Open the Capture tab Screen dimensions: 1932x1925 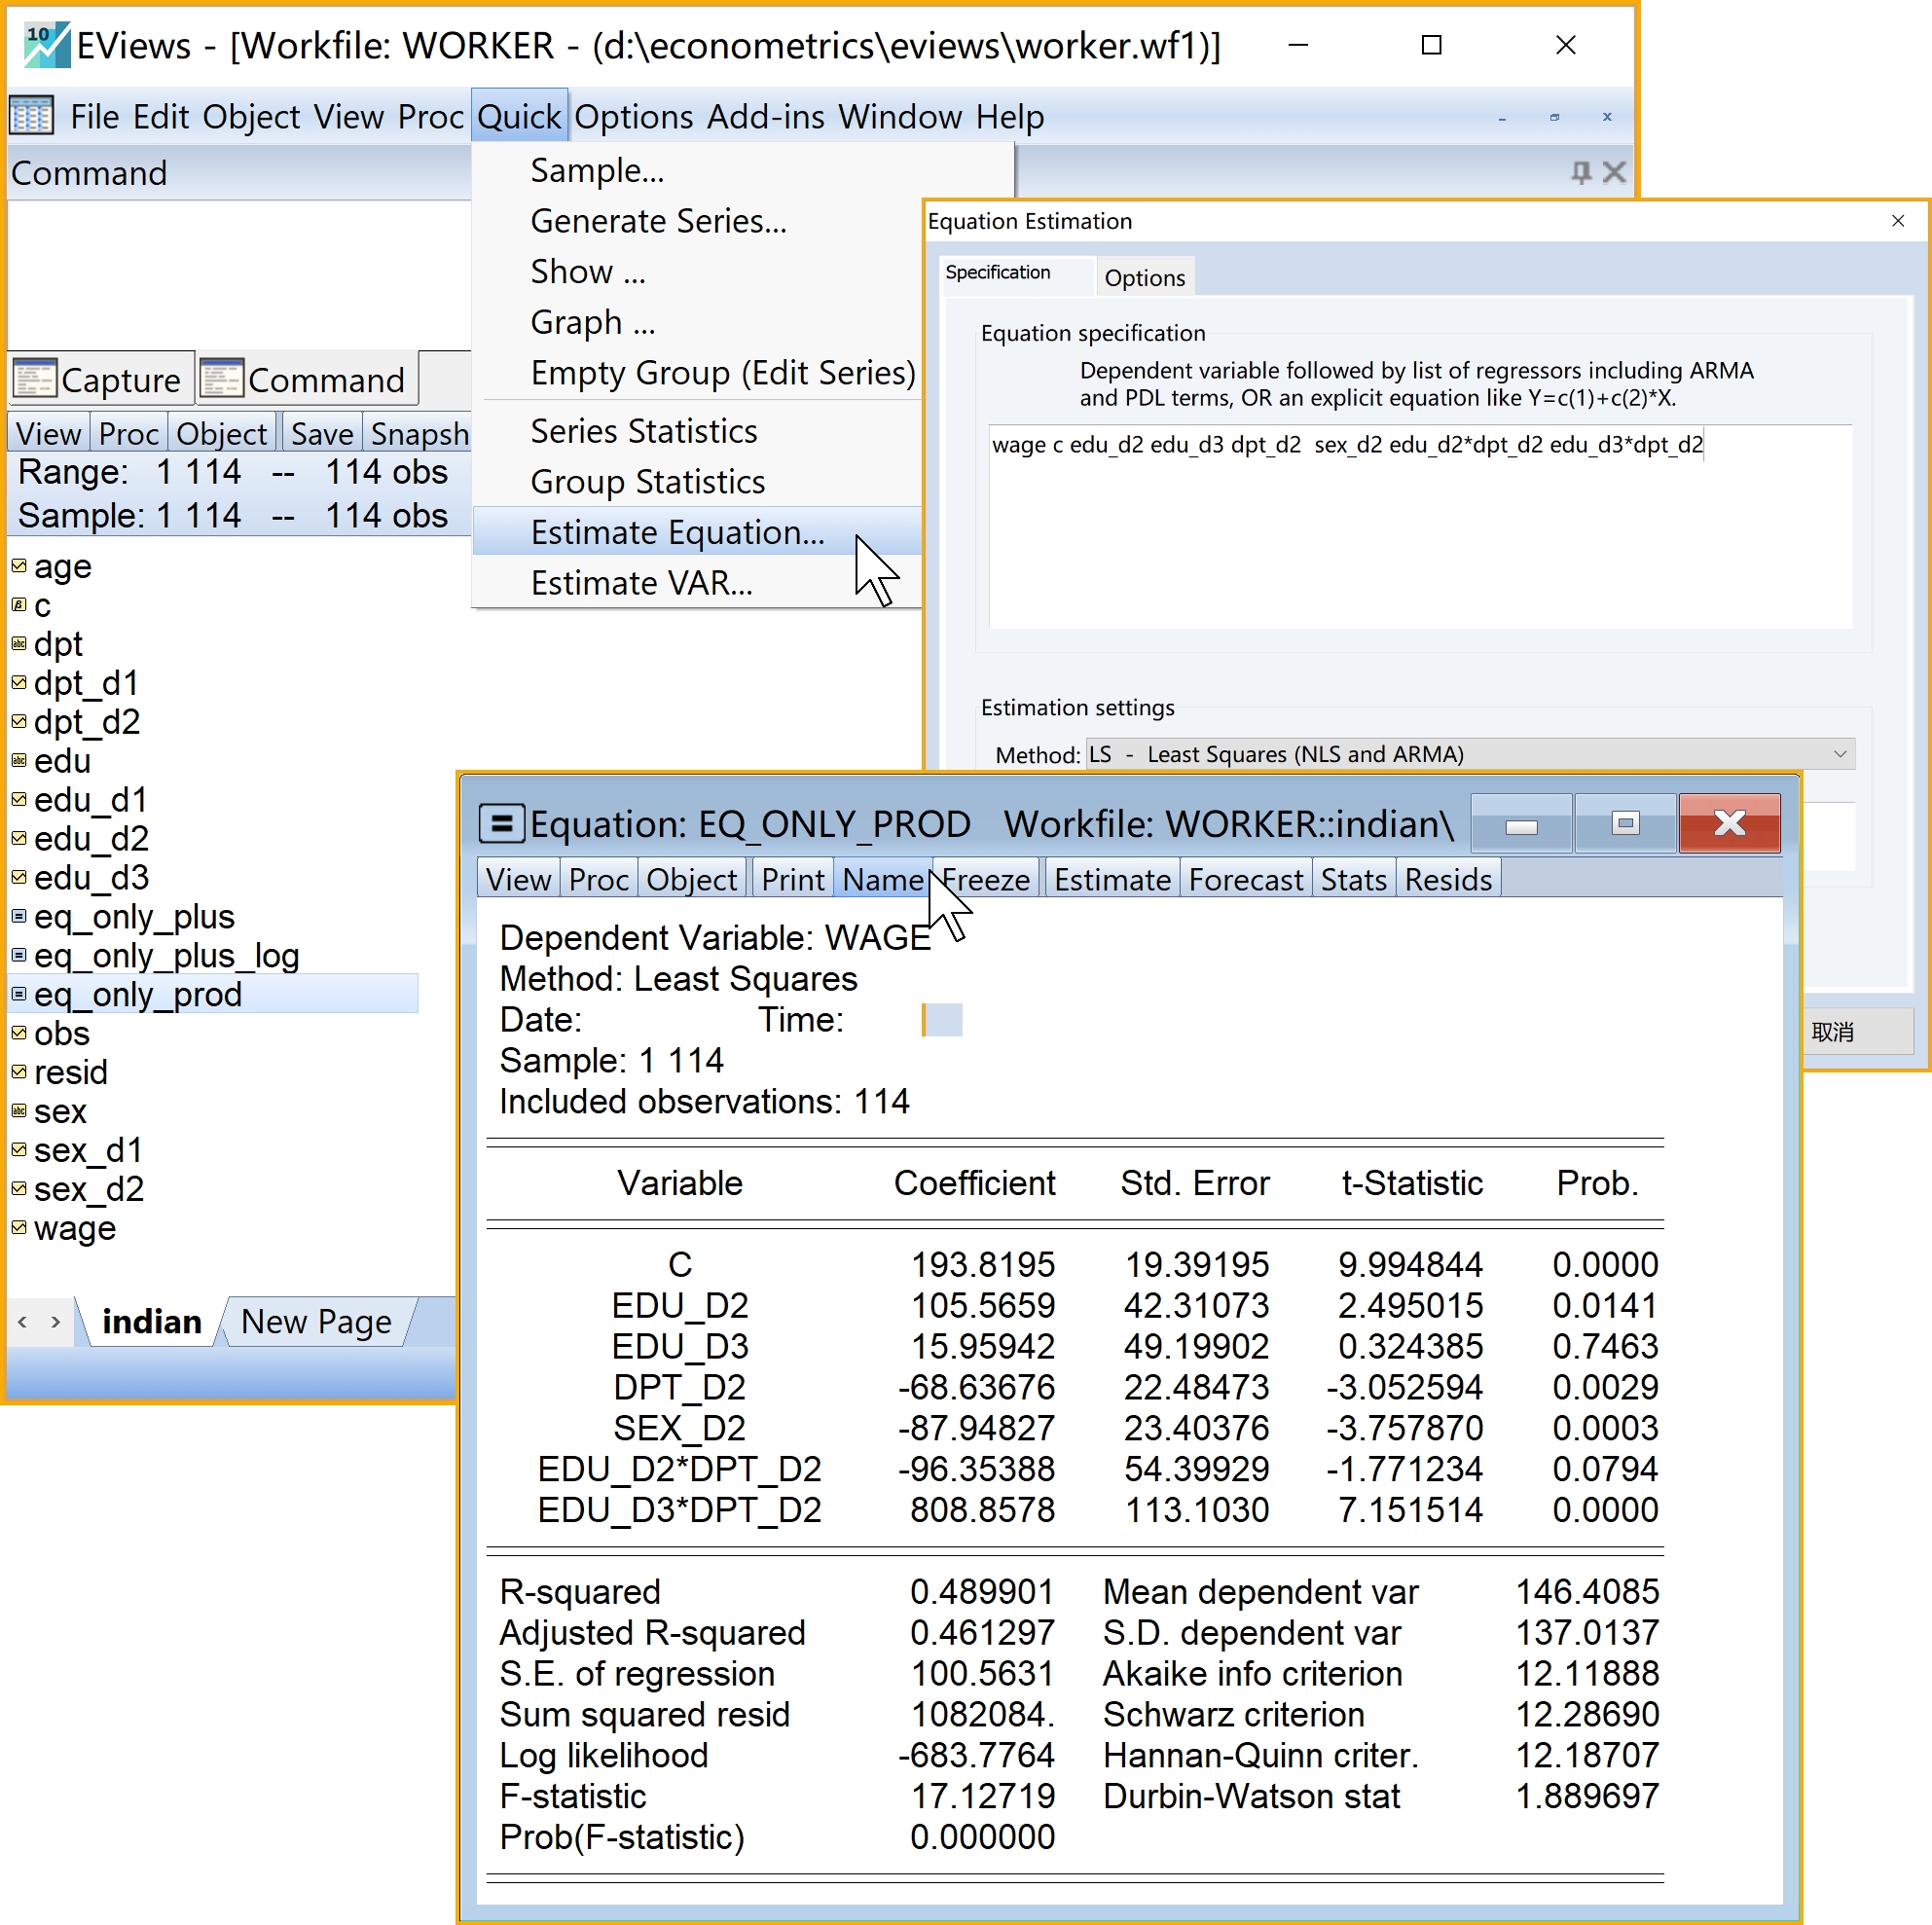(100, 380)
